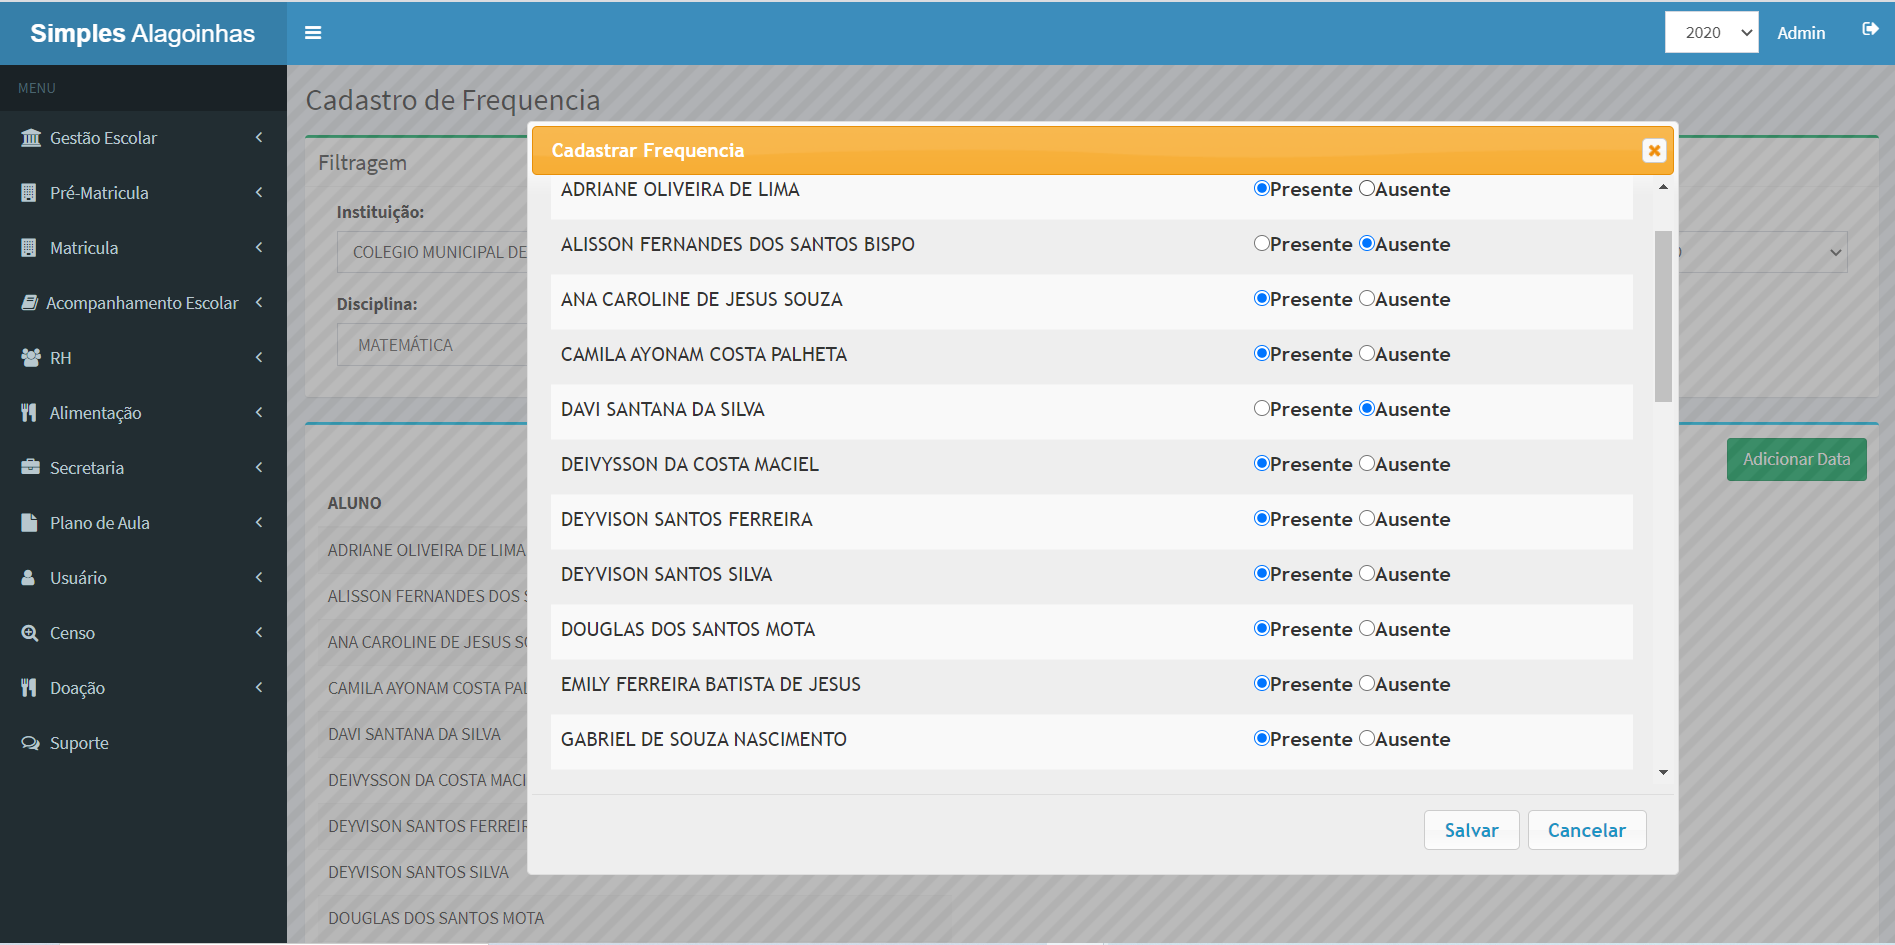Click the logout icon next to Admin
Image resolution: width=1895 pixels, height=945 pixels.
pyautogui.click(x=1870, y=29)
